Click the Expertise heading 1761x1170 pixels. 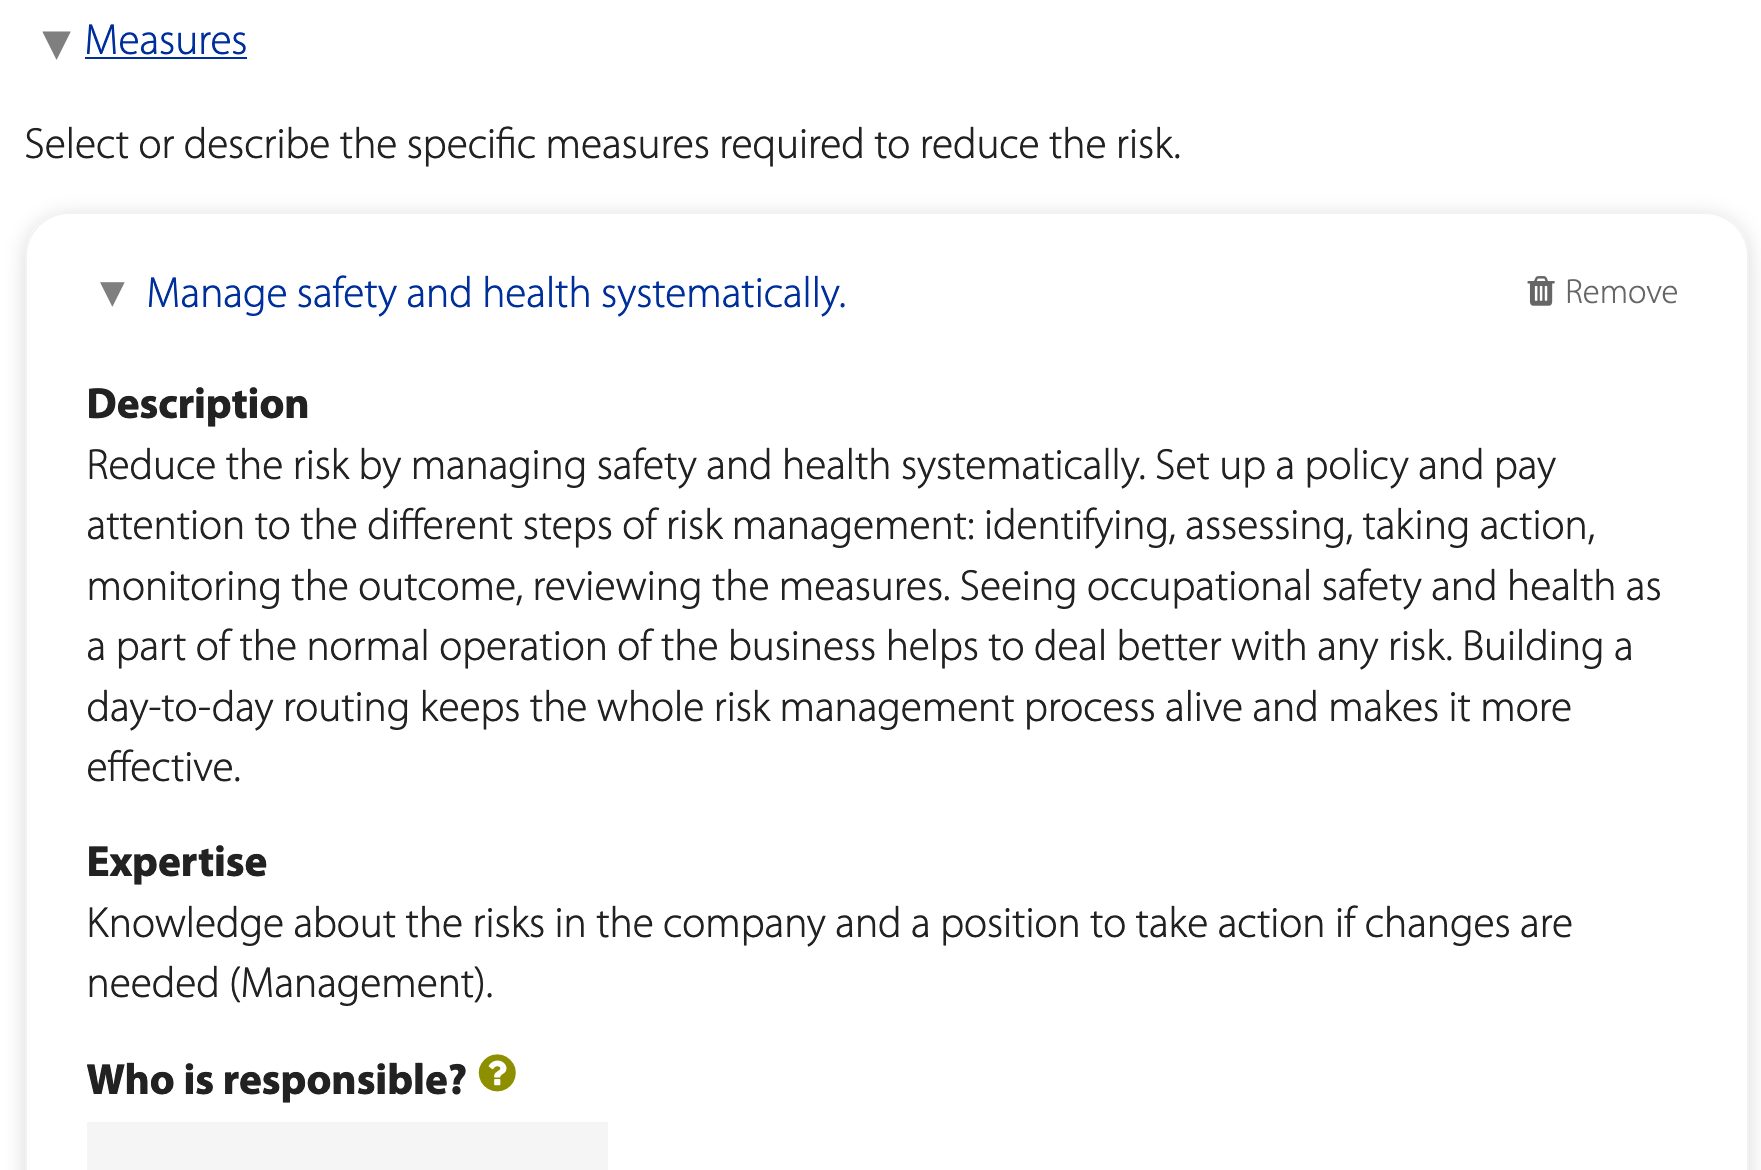[x=177, y=862]
